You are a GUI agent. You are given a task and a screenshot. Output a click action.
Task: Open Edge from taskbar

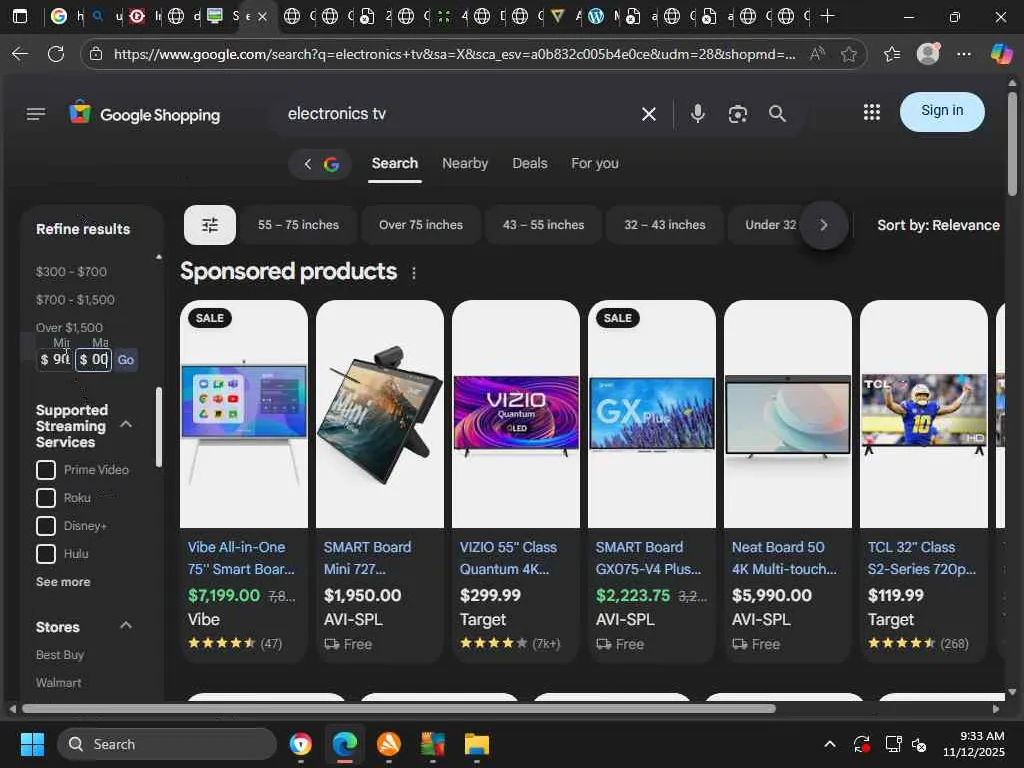pyautogui.click(x=344, y=744)
